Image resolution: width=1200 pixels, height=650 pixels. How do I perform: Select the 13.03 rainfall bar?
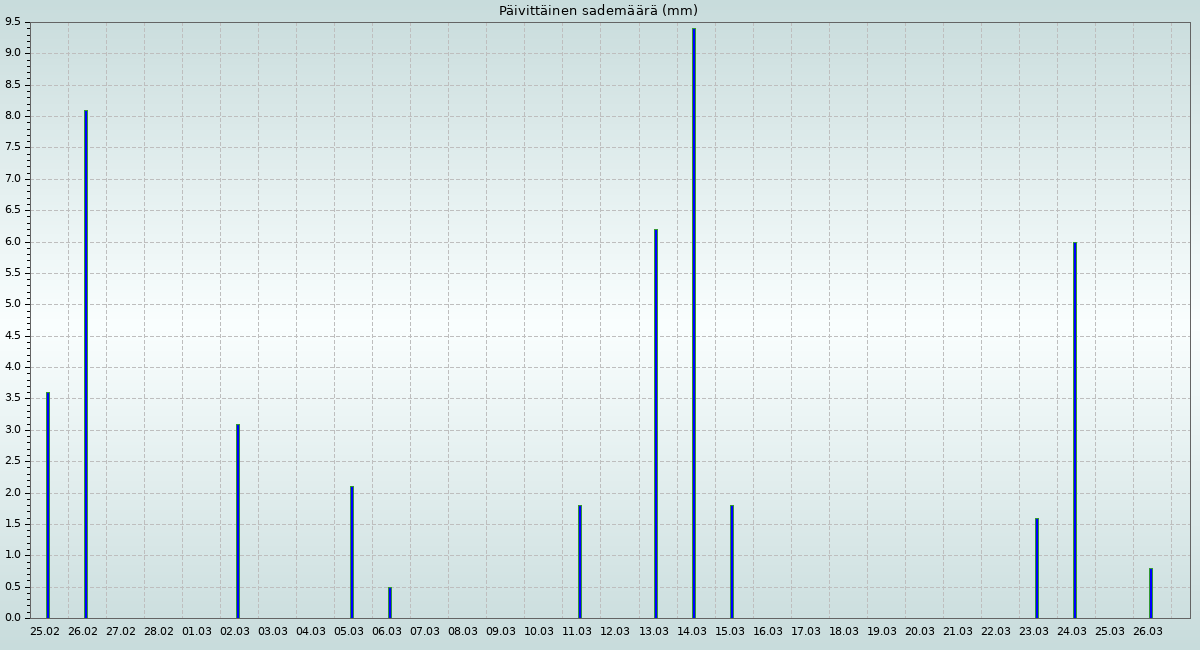point(655,424)
